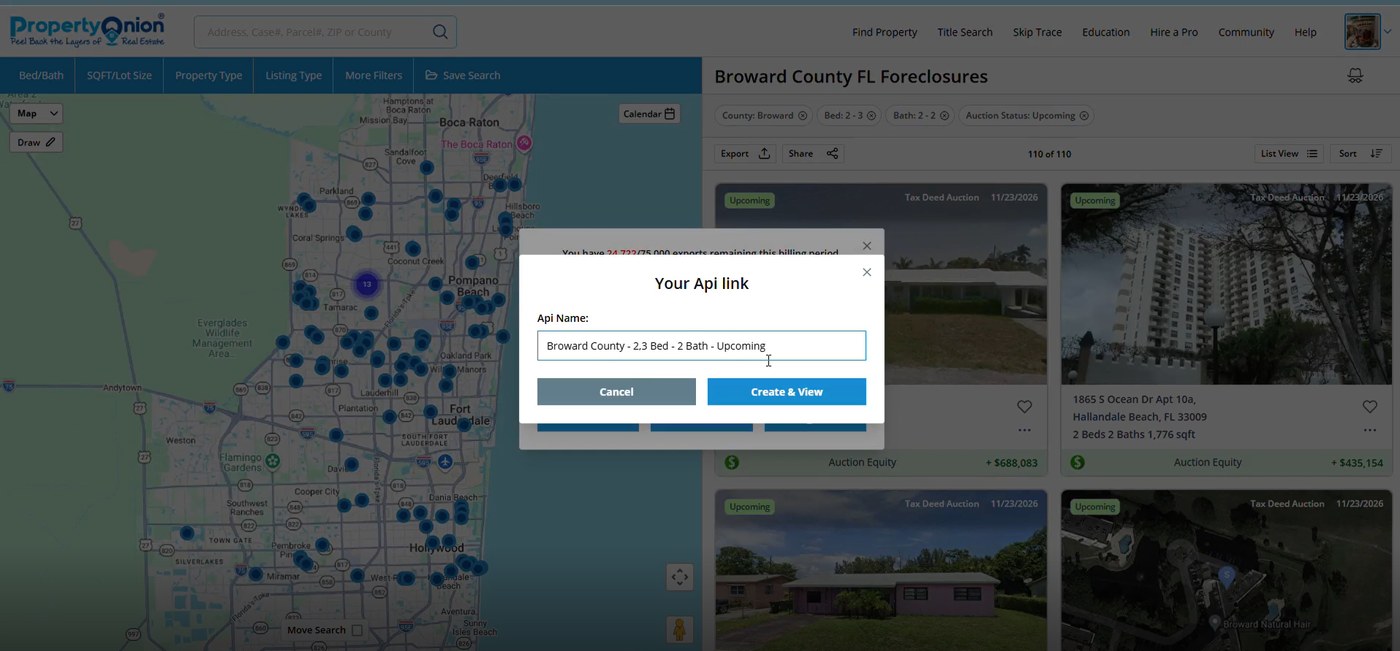This screenshot has height=651, width=1400.
Task: Click The Boca Raton hotel marker
Action: (x=523, y=144)
